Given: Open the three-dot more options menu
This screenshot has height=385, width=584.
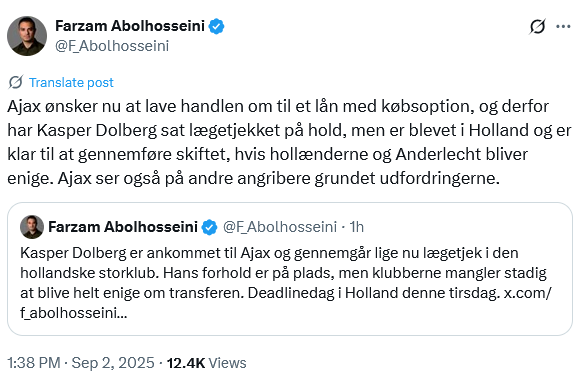Looking at the screenshot, I should point(563,26).
